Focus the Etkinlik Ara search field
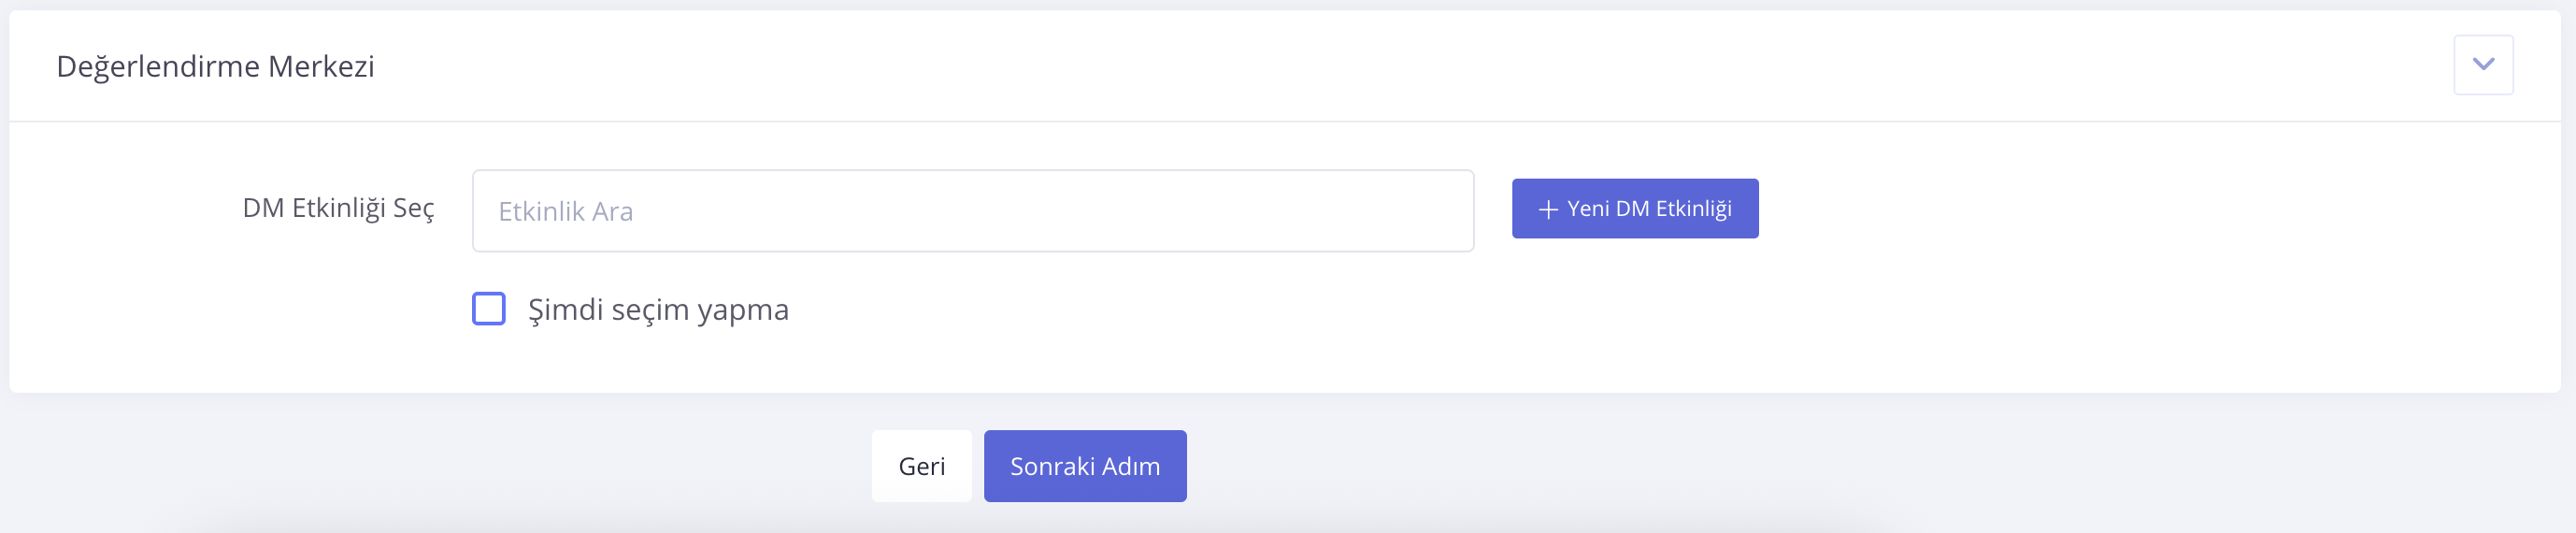 pos(972,211)
